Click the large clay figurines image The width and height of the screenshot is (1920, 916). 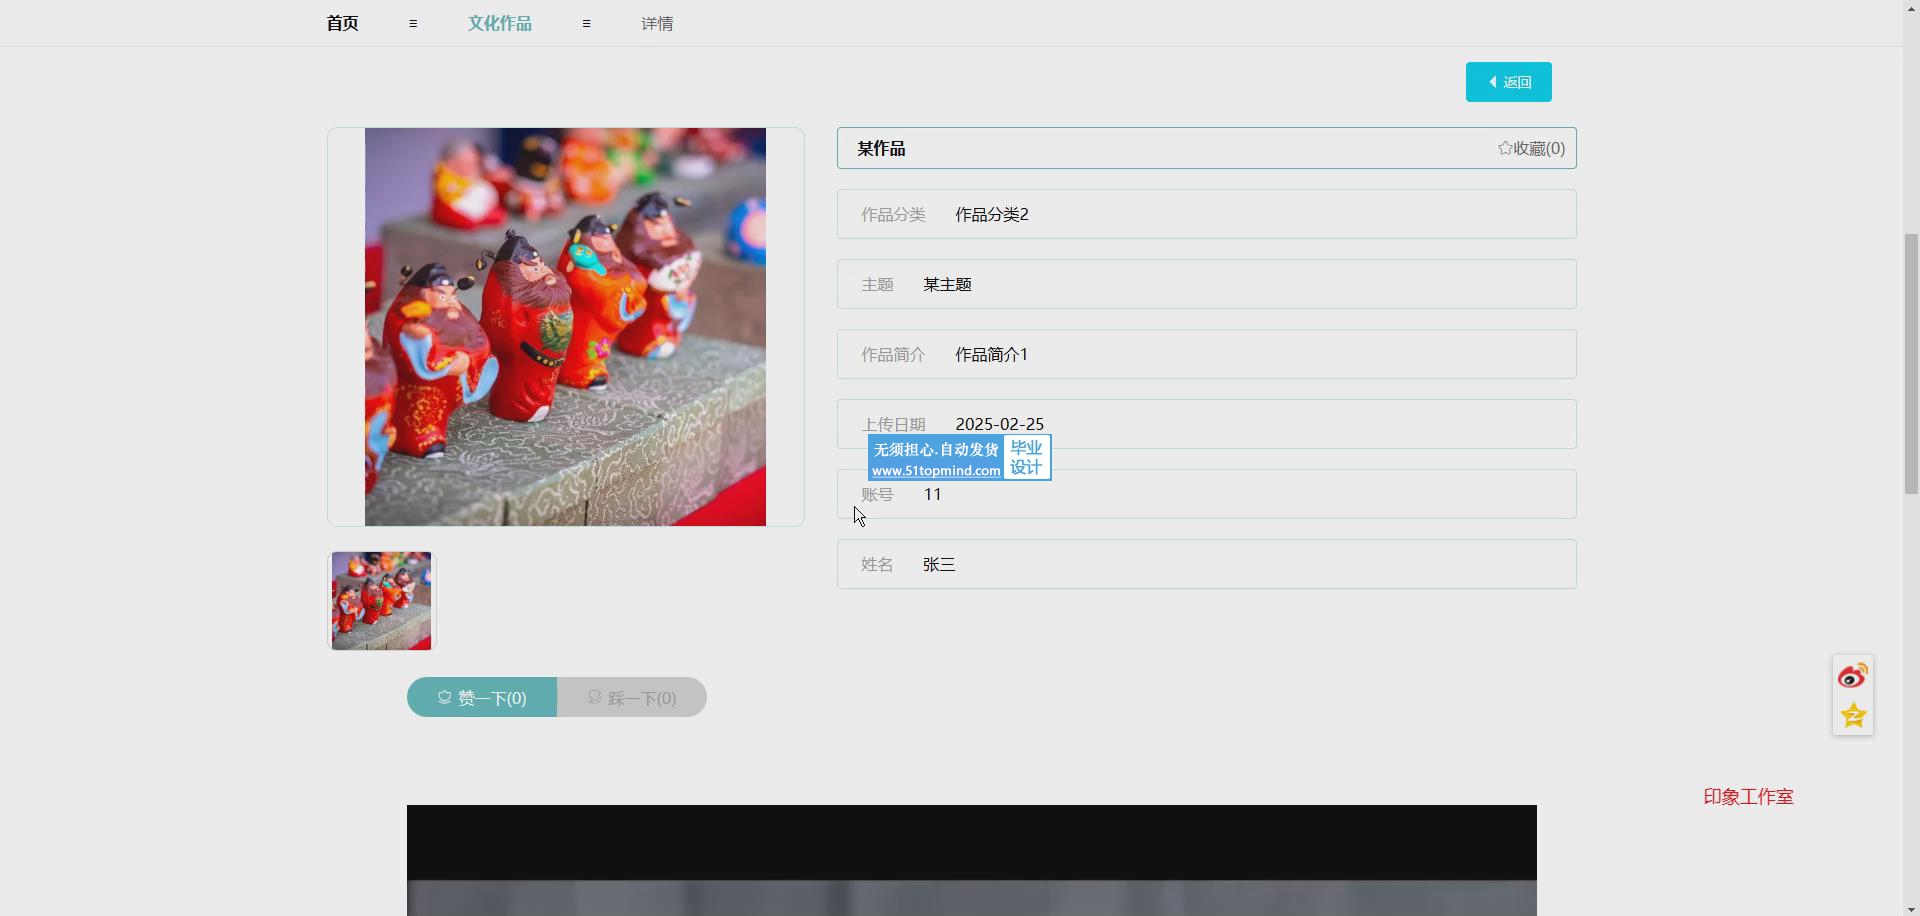[x=565, y=327]
